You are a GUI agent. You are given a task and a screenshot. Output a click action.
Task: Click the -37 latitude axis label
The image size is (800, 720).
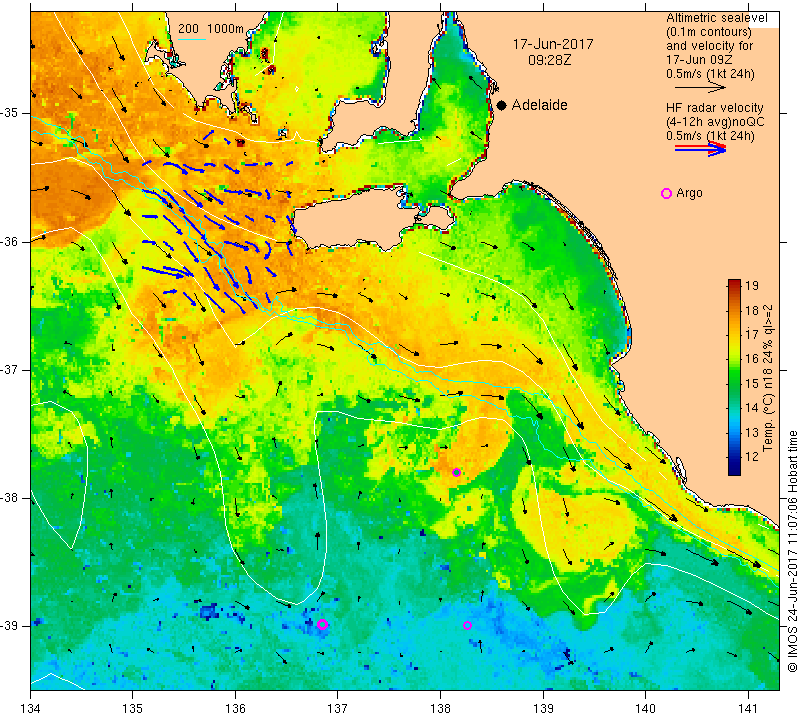[10, 369]
